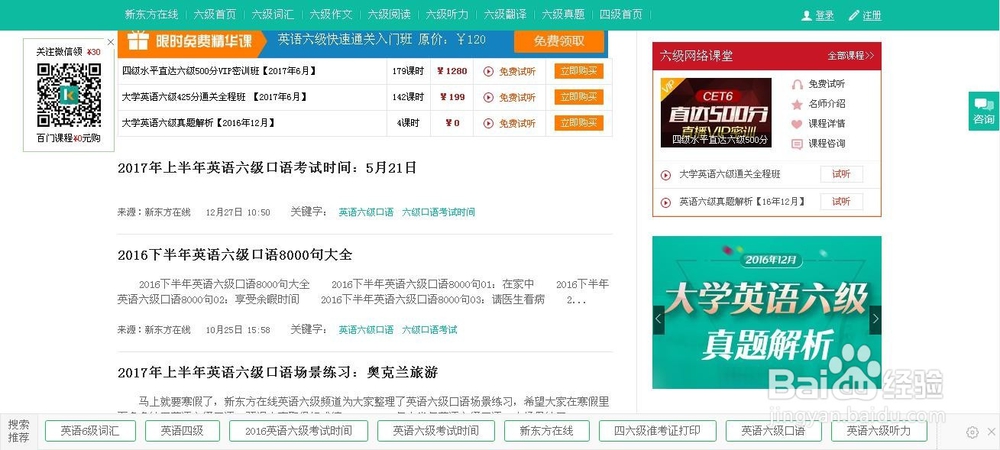The image size is (1000, 450).
Task: Search recommendation 四六级准考证打印
Action: [x=658, y=431]
